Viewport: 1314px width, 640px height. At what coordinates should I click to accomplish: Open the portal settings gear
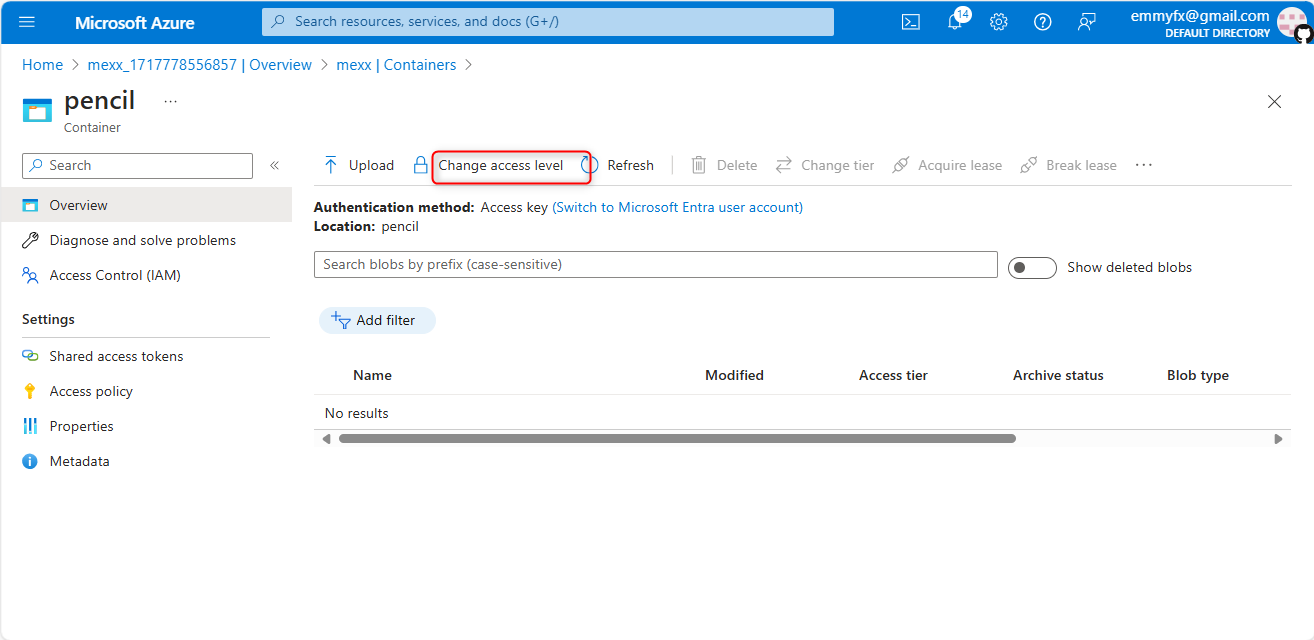[x=998, y=22]
